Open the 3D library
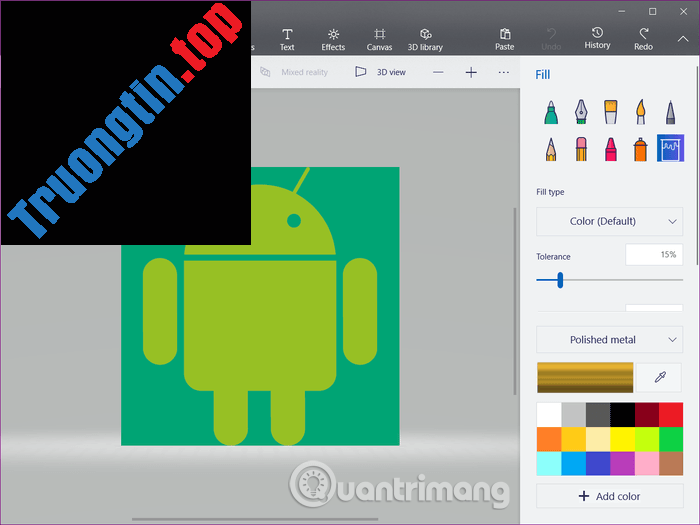 [x=425, y=39]
